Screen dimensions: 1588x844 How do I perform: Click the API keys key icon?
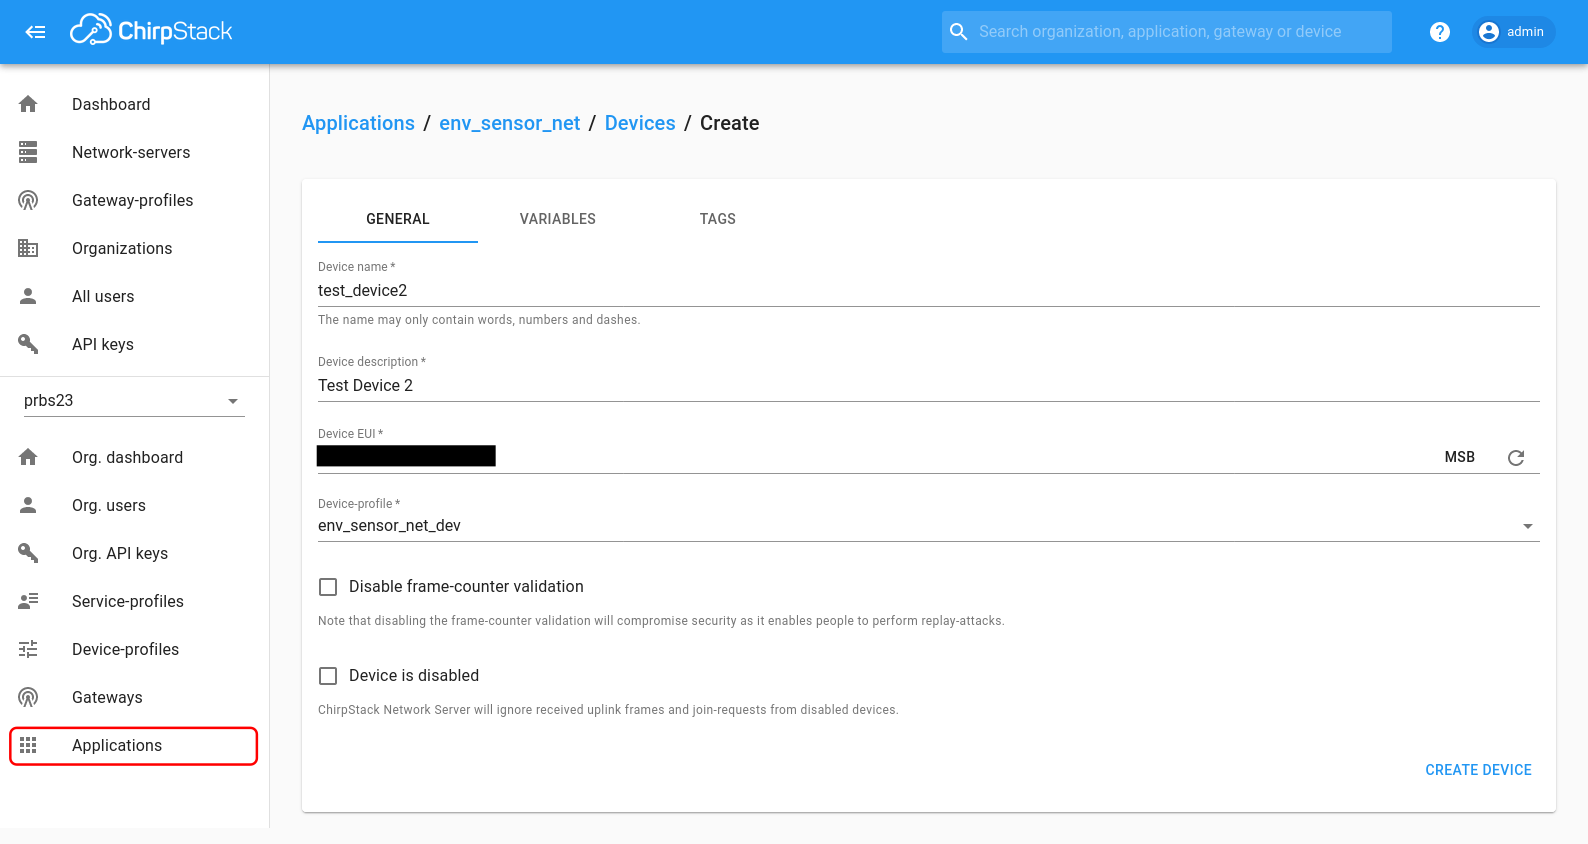click(28, 344)
